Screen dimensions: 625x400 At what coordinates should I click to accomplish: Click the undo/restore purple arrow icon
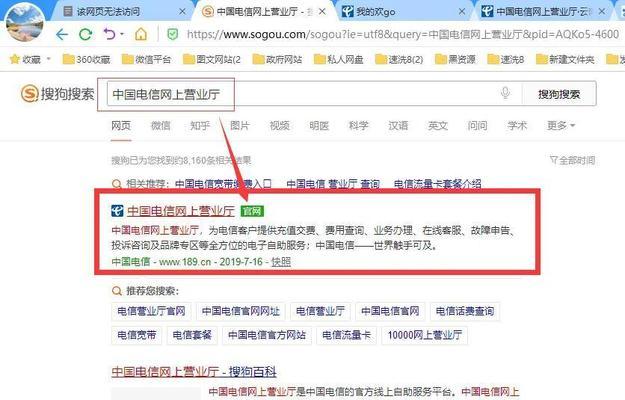(109, 34)
